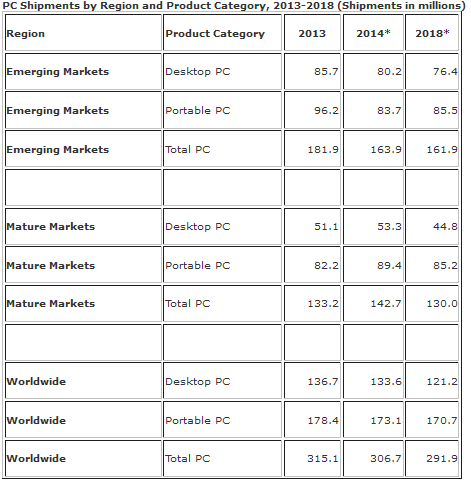Click the Product Category column header
The image size is (471, 483).
click(x=215, y=34)
